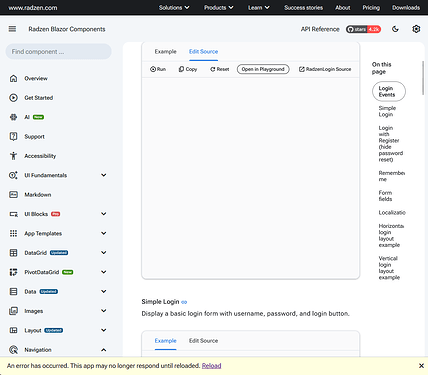This screenshot has width=428, height=375.
Task: Click www.radzen.com site link
Action: [33, 8]
